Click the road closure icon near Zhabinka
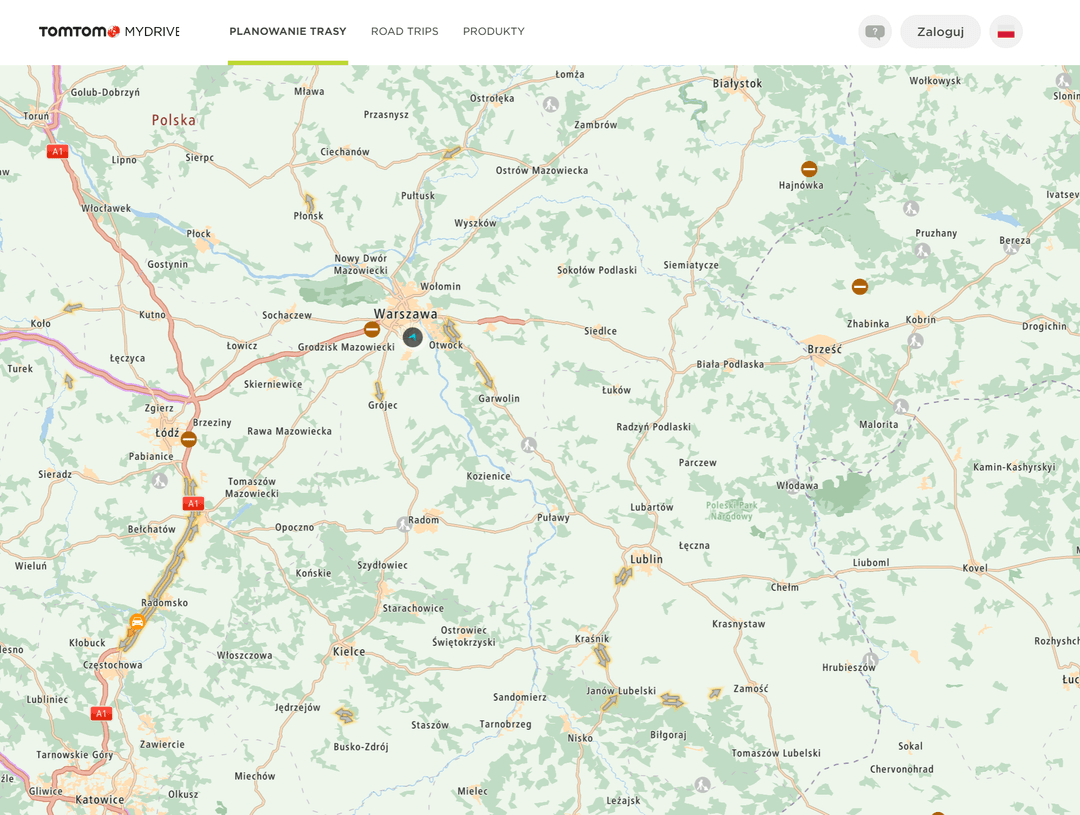 pos(861,286)
